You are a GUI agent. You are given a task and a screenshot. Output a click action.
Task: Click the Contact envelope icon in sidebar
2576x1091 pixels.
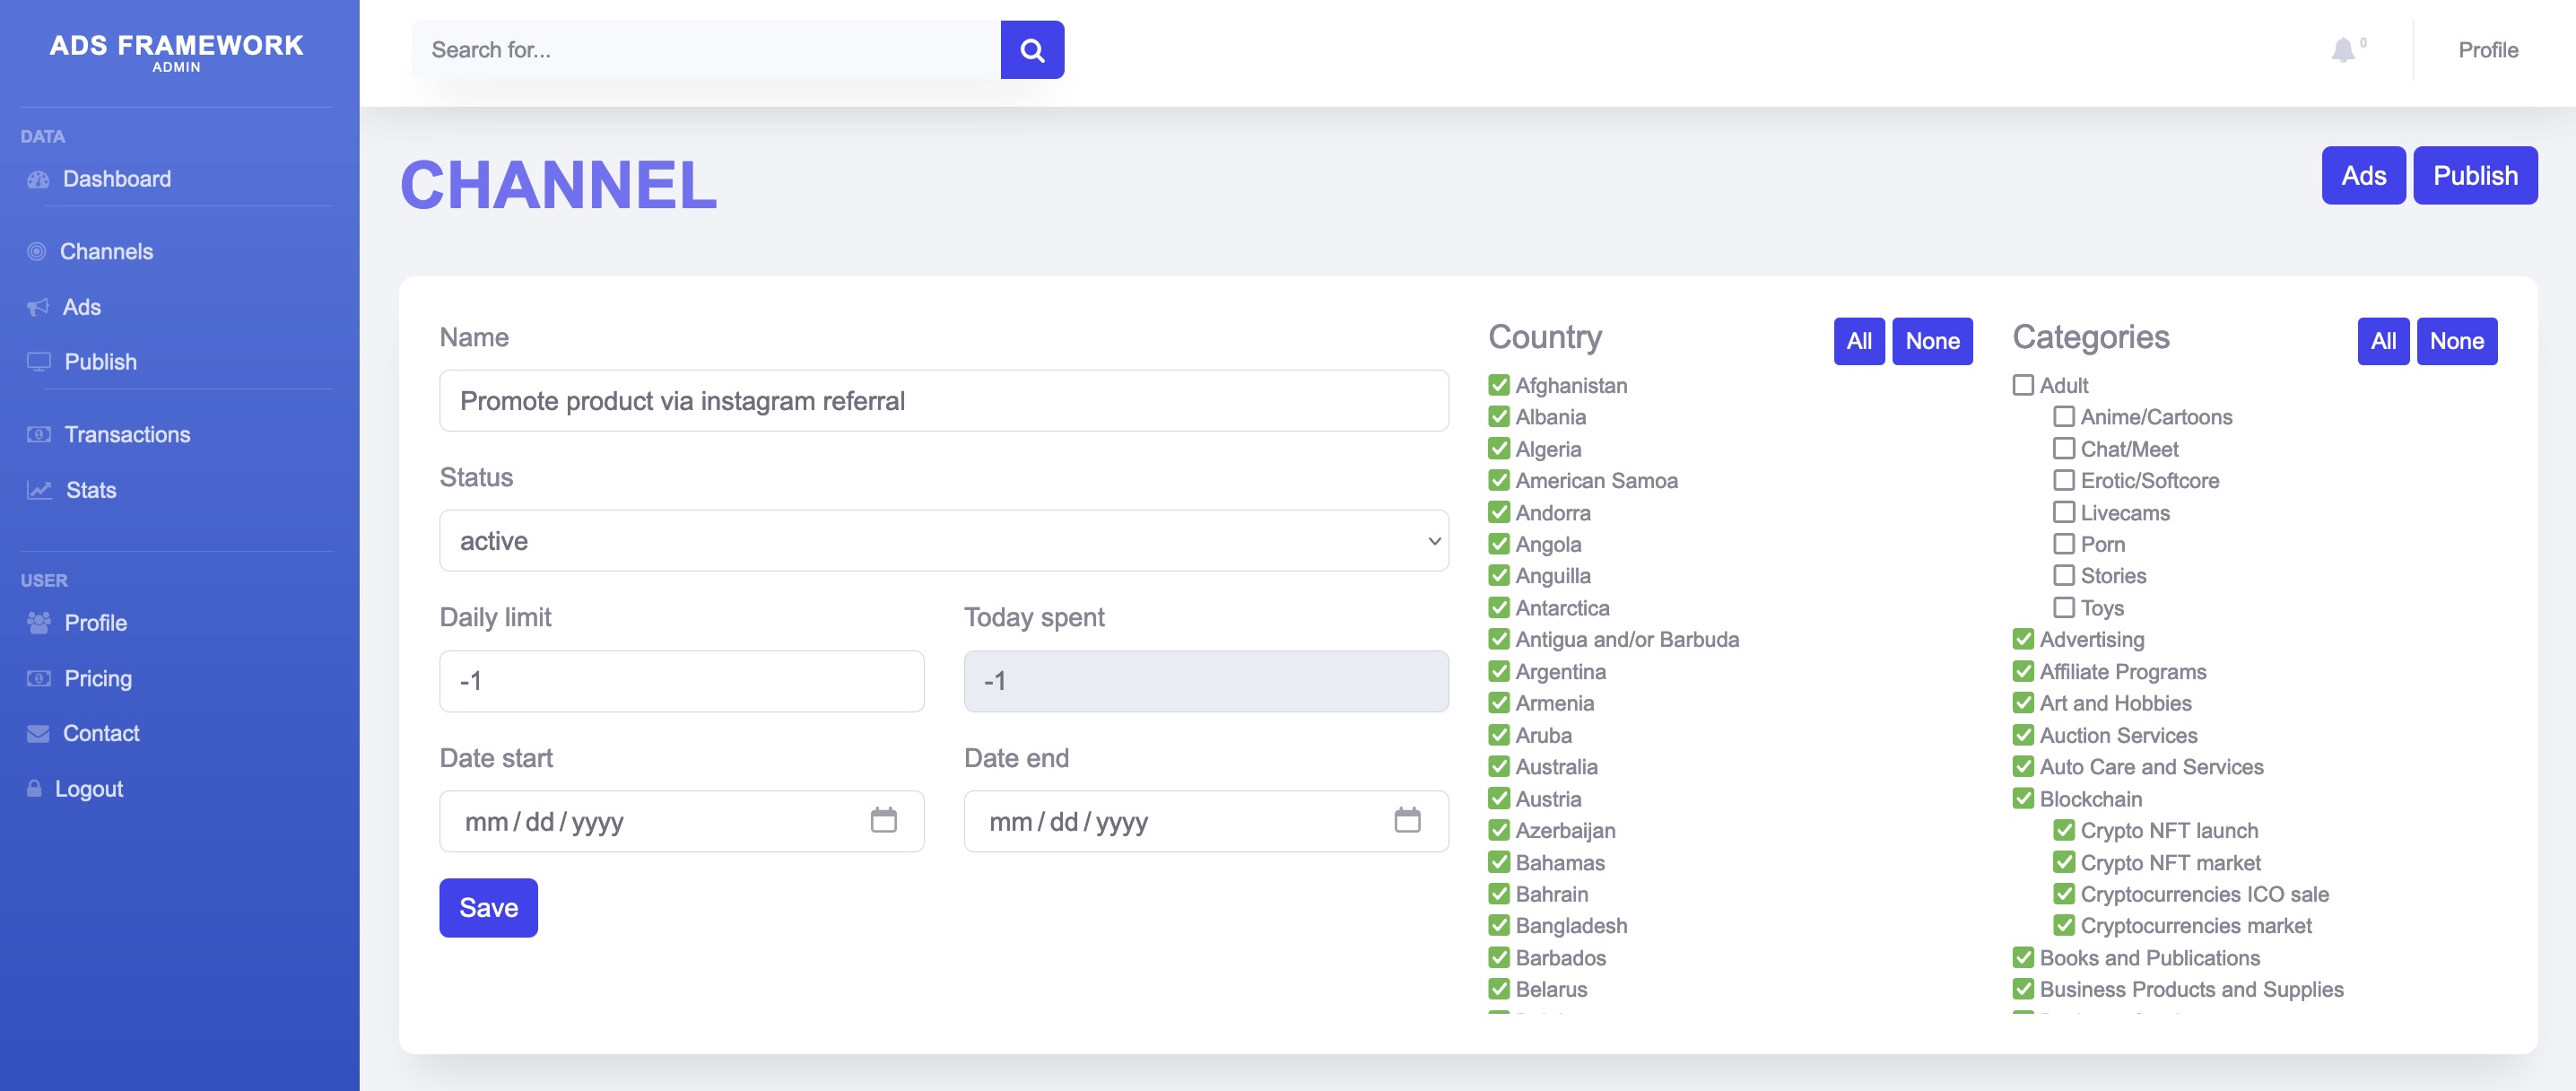[38, 734]
